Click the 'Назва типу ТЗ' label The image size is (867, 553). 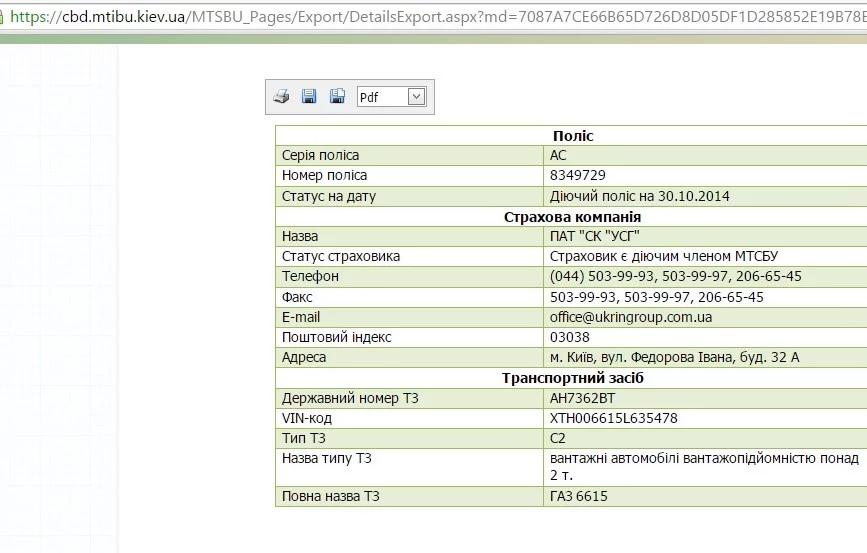tap(326, 458)
